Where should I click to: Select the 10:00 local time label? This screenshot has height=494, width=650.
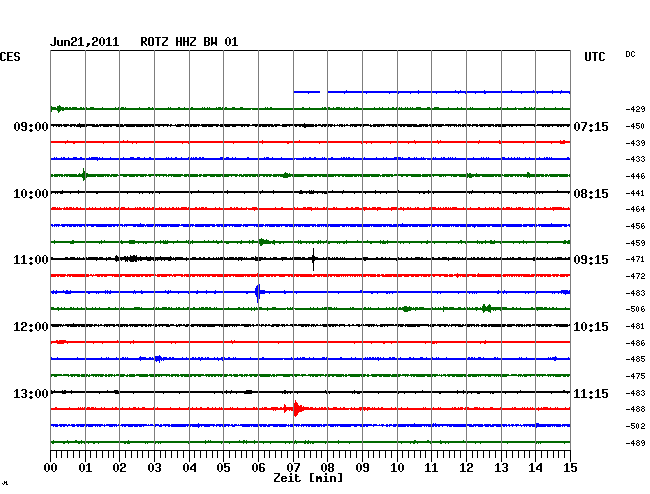coord(31,194)
